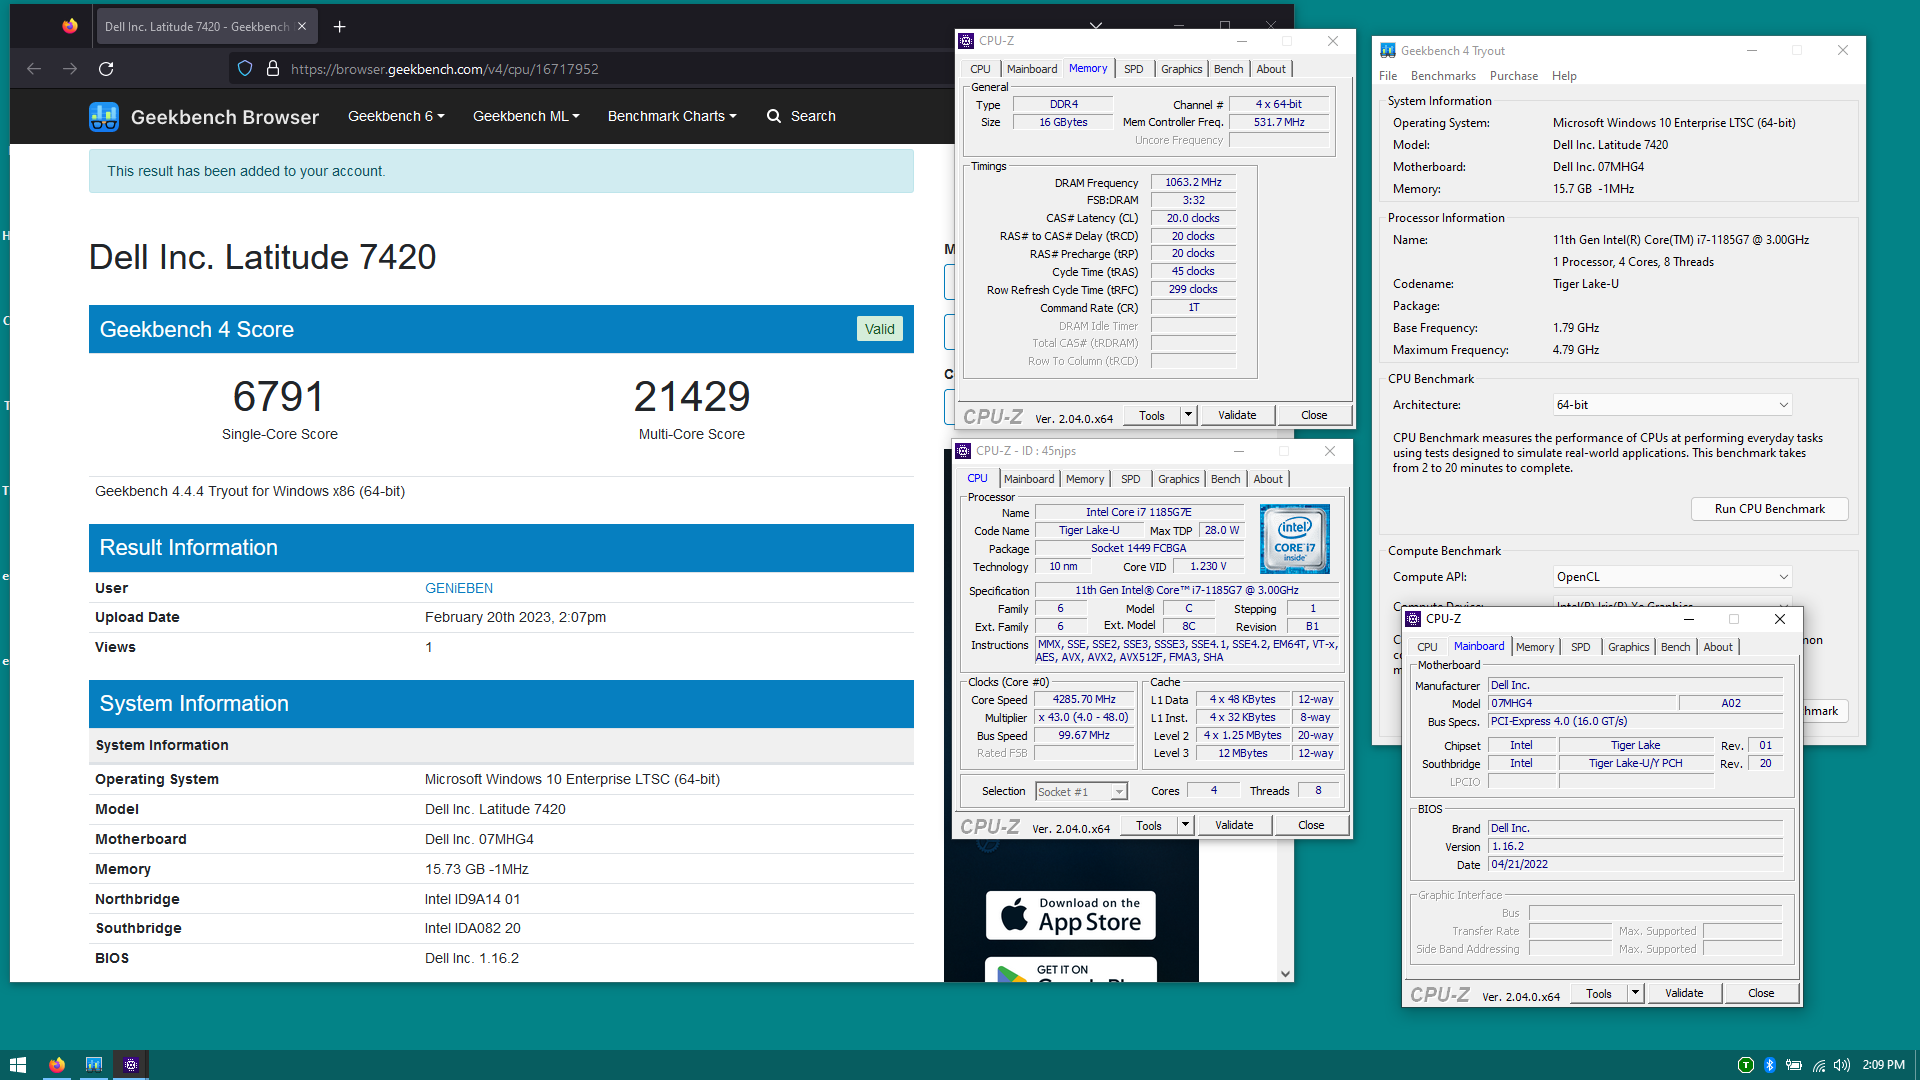The height and width of the screenshot is (1080, 1920).
Task: Click Run CPU Benchmark button
Action: [x=1769, y=509]
